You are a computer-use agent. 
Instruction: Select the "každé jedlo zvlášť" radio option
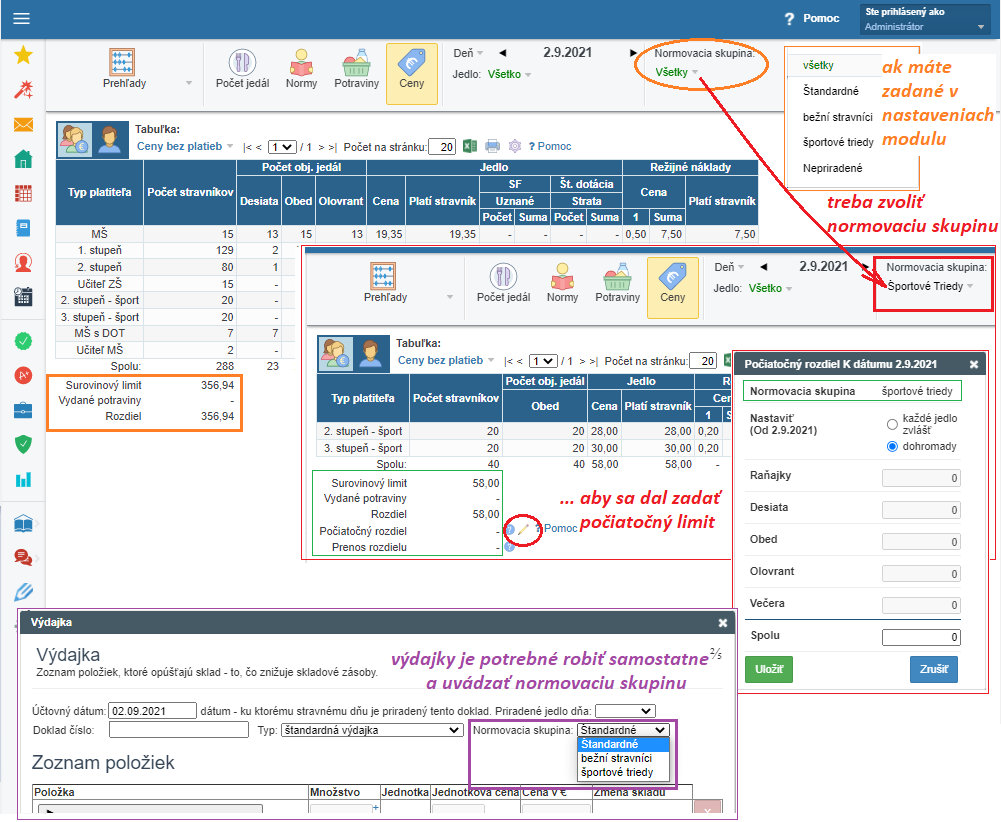point(892,424)
